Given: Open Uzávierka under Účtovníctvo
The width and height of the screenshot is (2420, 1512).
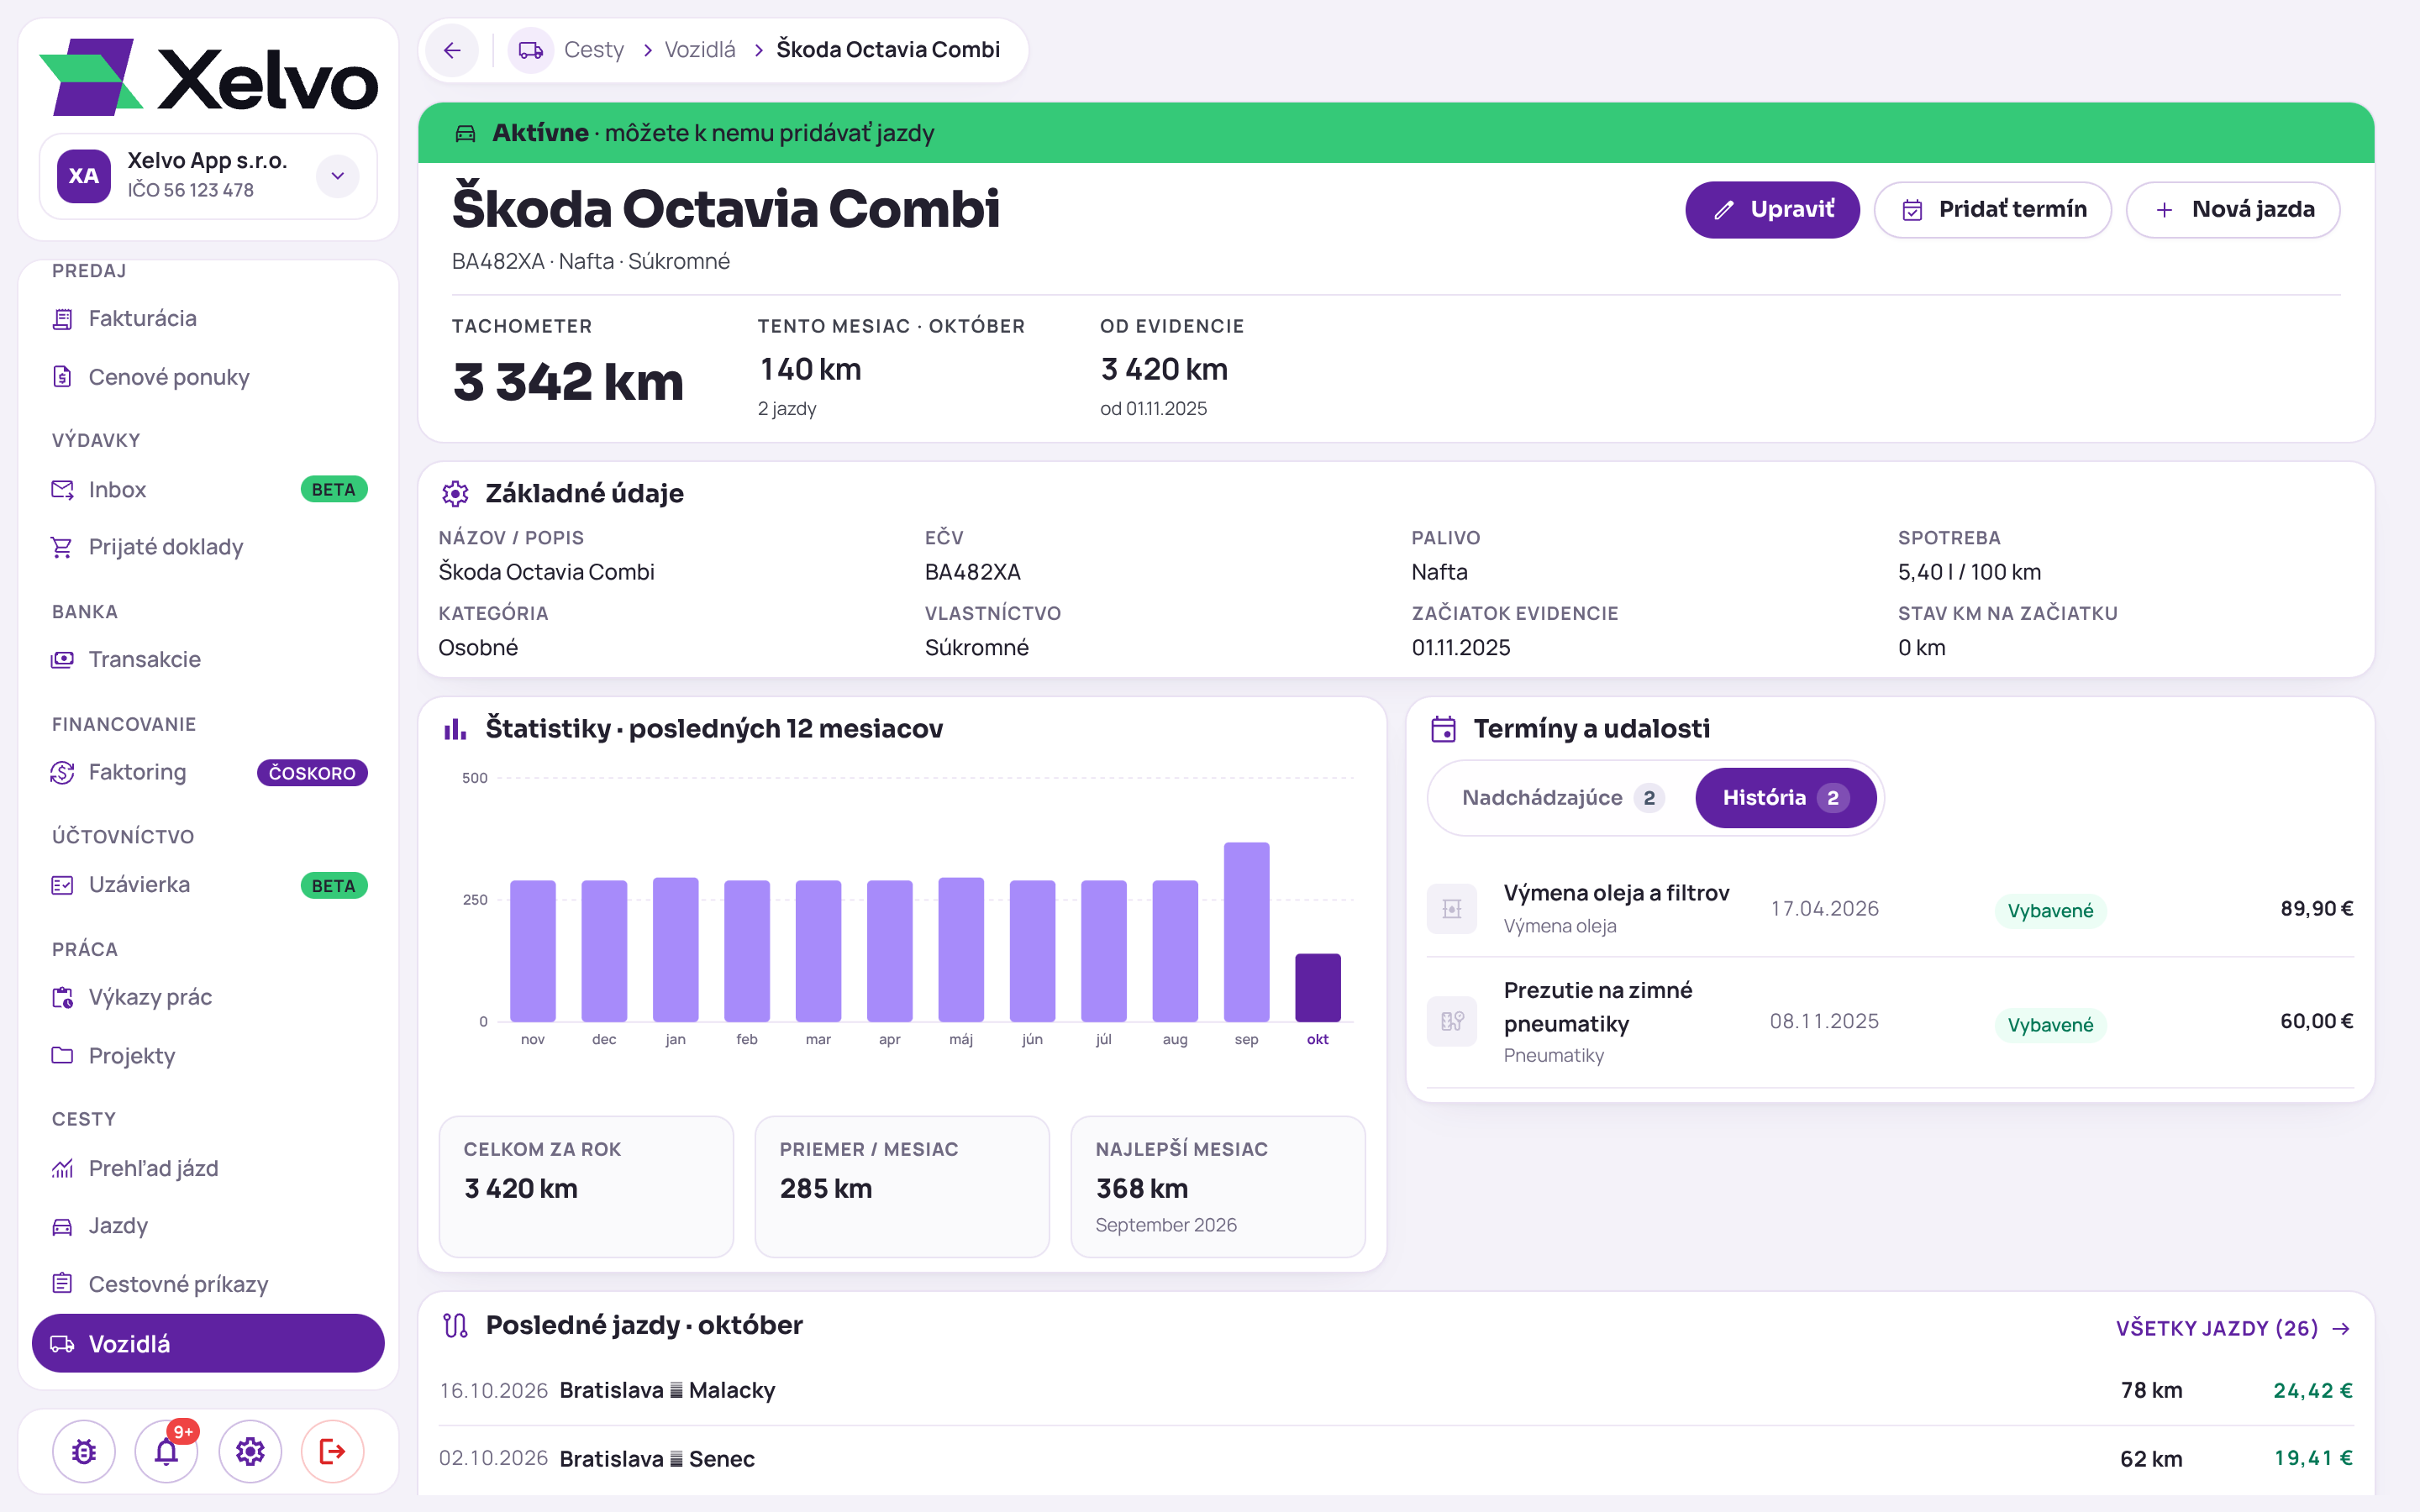Looking at the screenshot, I should pyautogui.click(x=208, y=885).
